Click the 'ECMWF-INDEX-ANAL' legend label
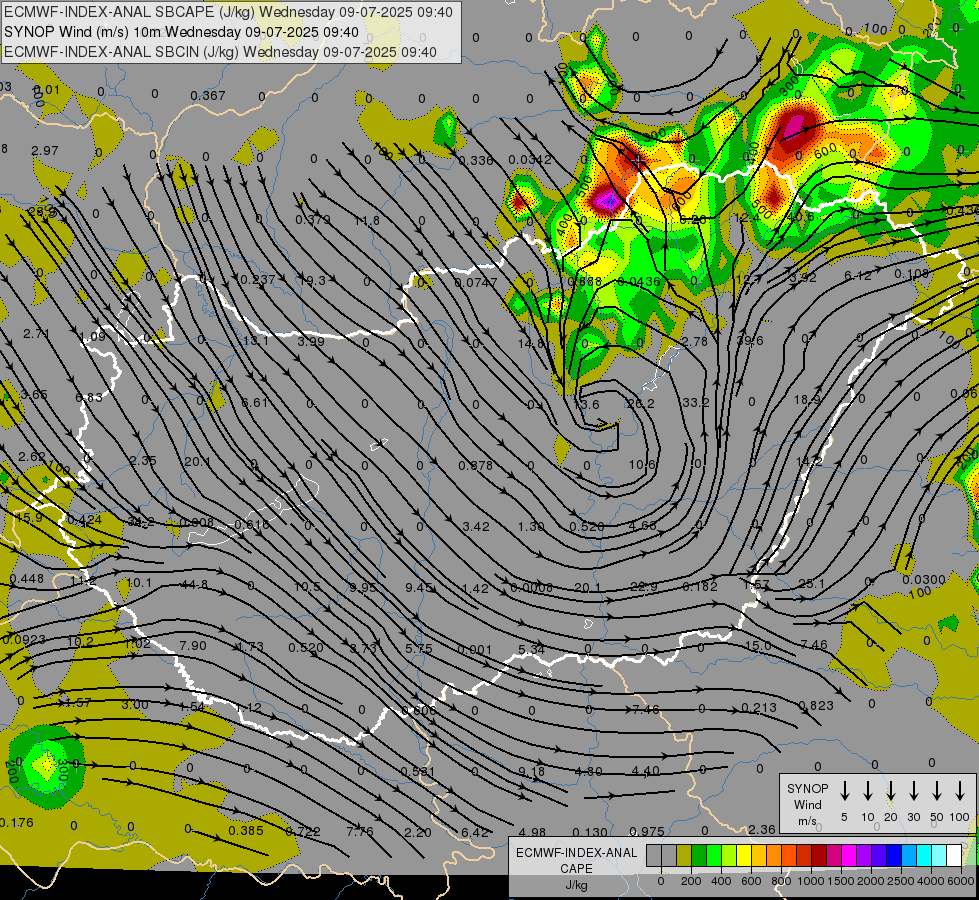This screenshot has height=900, width=979. (577, 853)
